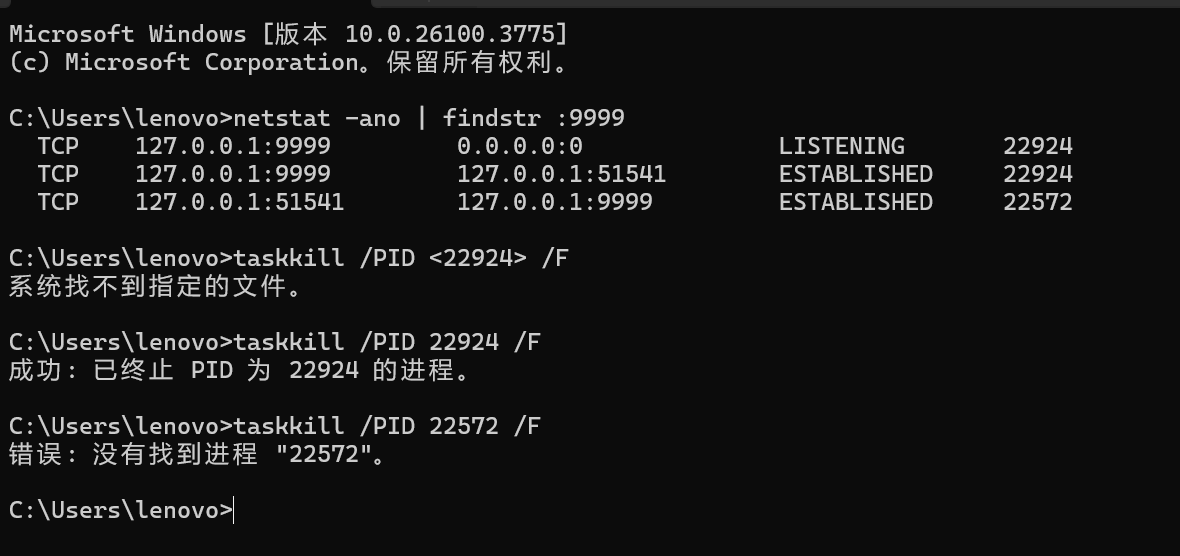Click the first ESTABLISHED state entry
1180x556 pixels.
855,174
